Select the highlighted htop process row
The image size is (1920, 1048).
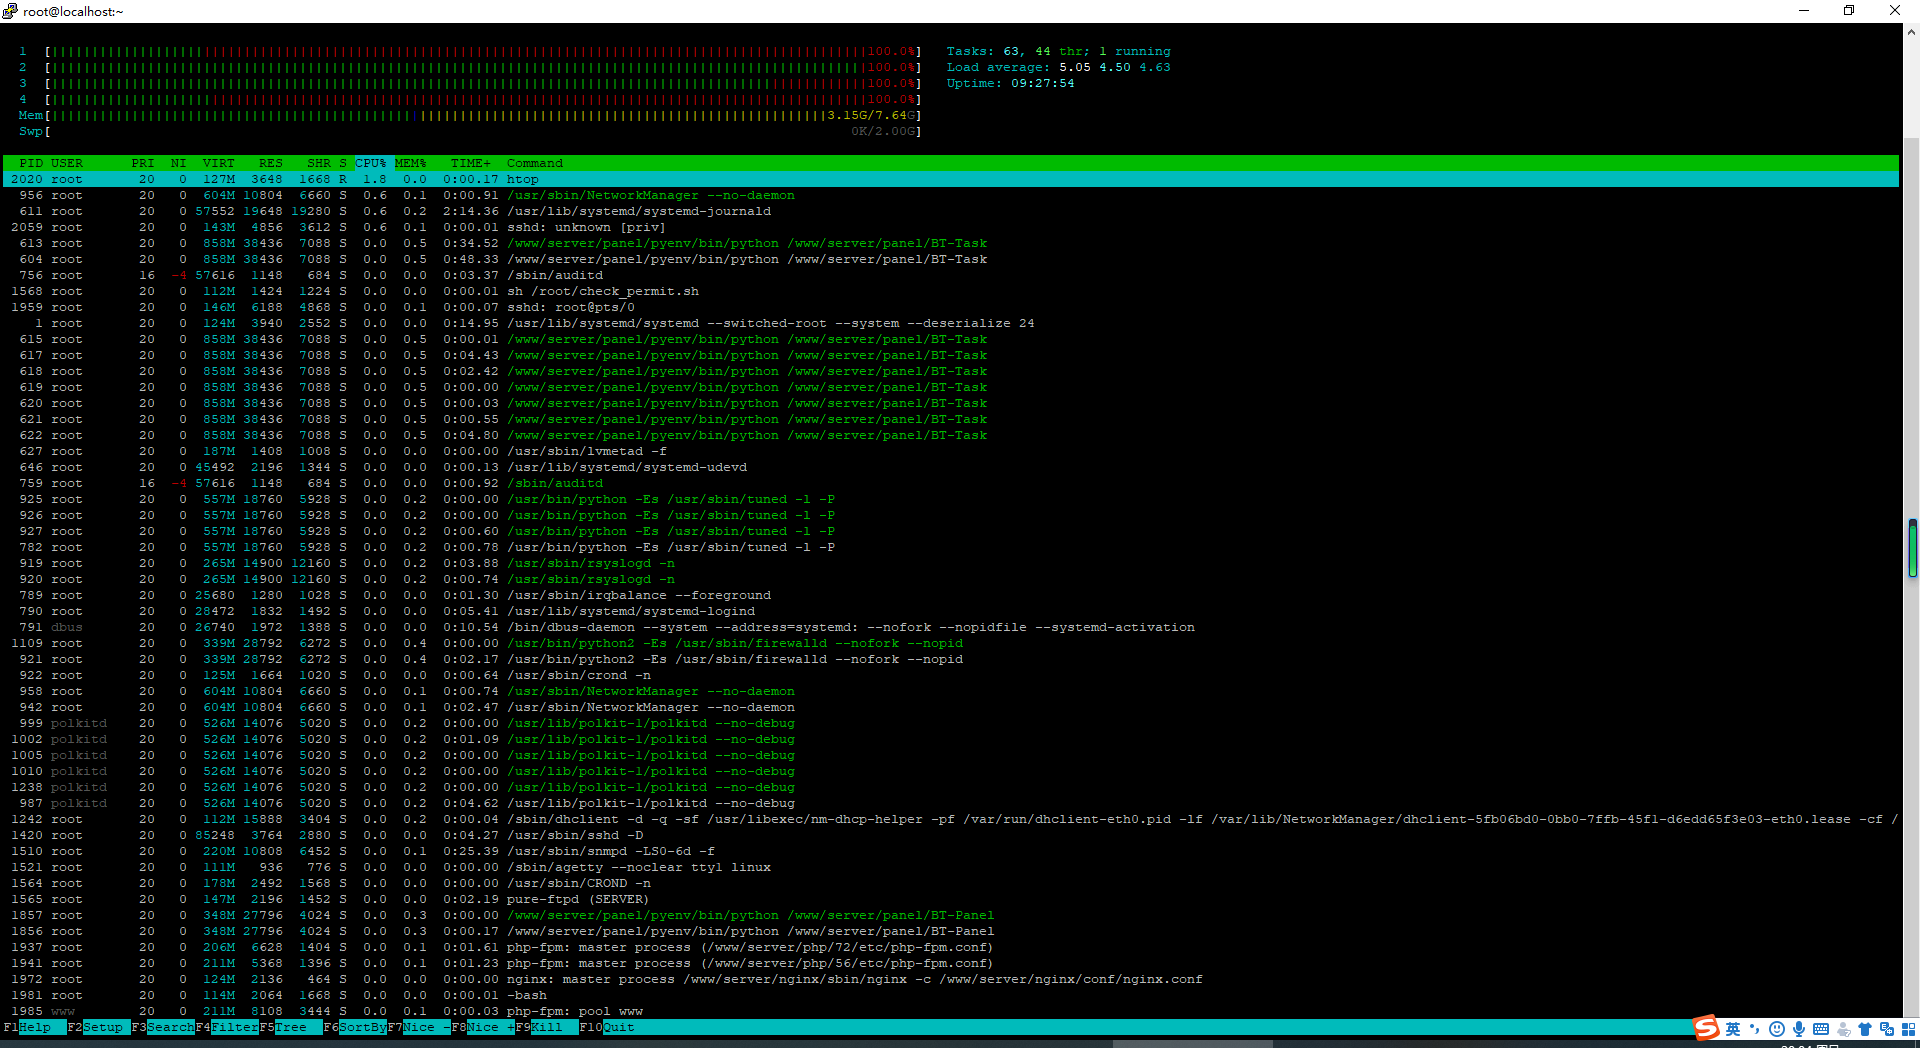pyautogui.click(x=951, y=179)
